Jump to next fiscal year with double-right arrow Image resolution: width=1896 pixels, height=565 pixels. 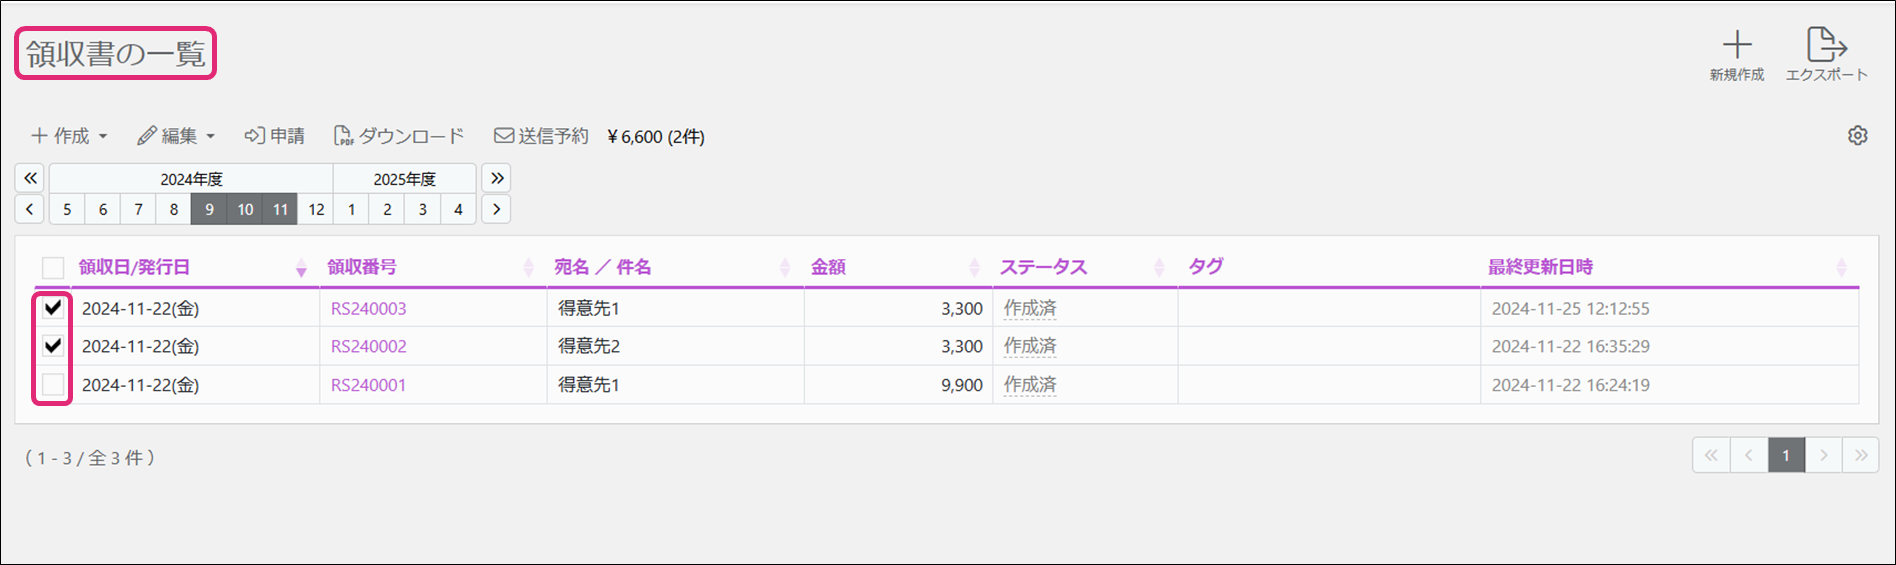click(497, 178)
